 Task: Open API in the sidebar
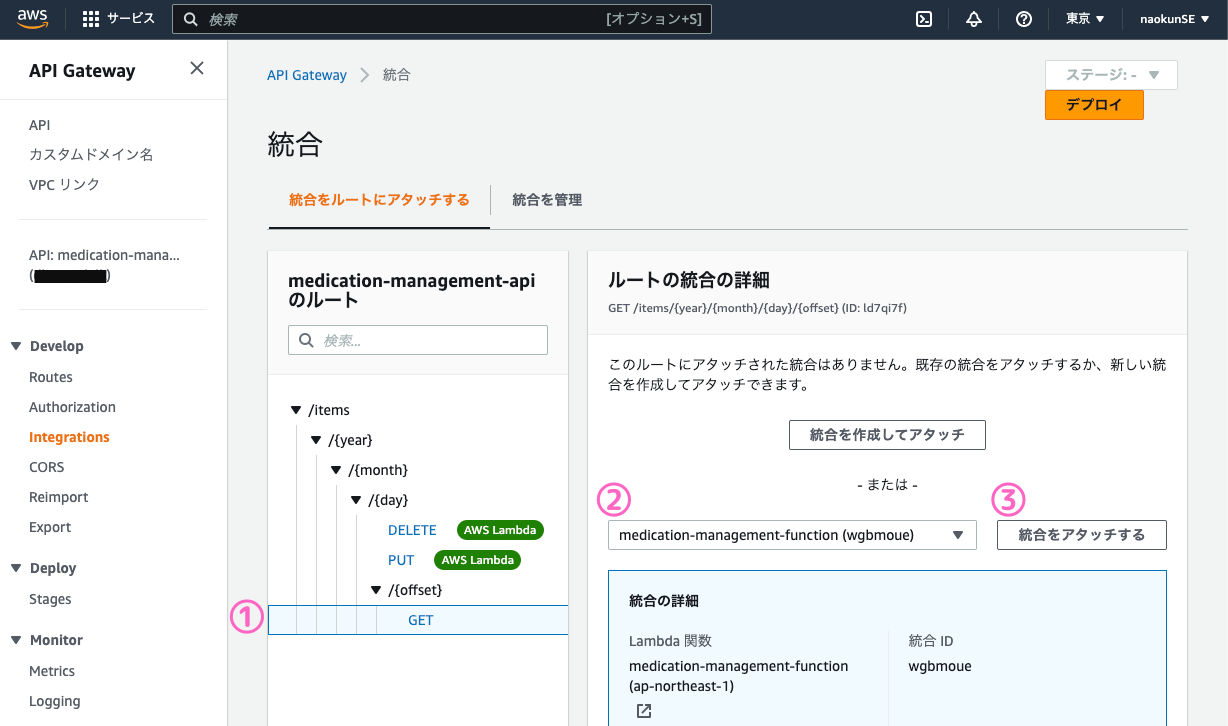tap(40, 125)
